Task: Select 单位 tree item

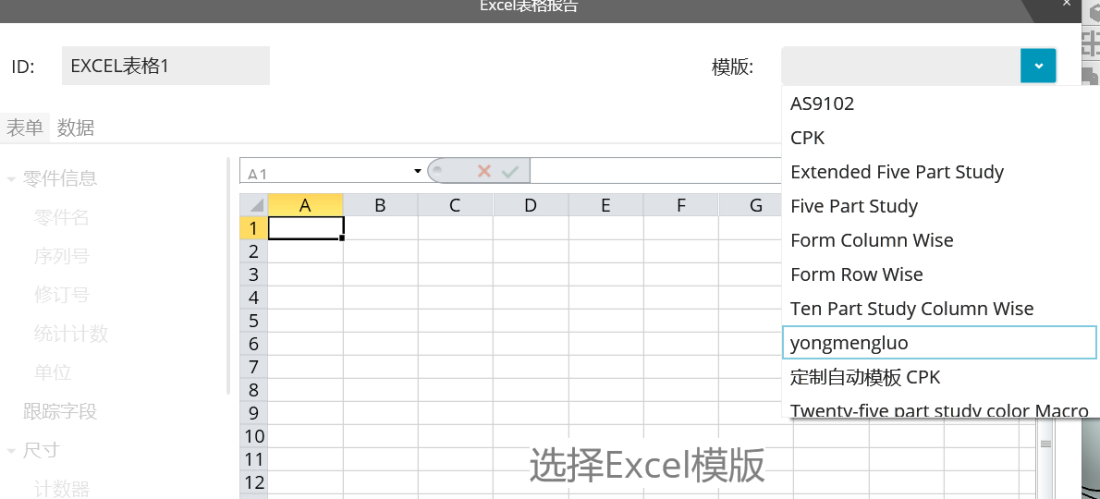Action: [x=53, y=372]
